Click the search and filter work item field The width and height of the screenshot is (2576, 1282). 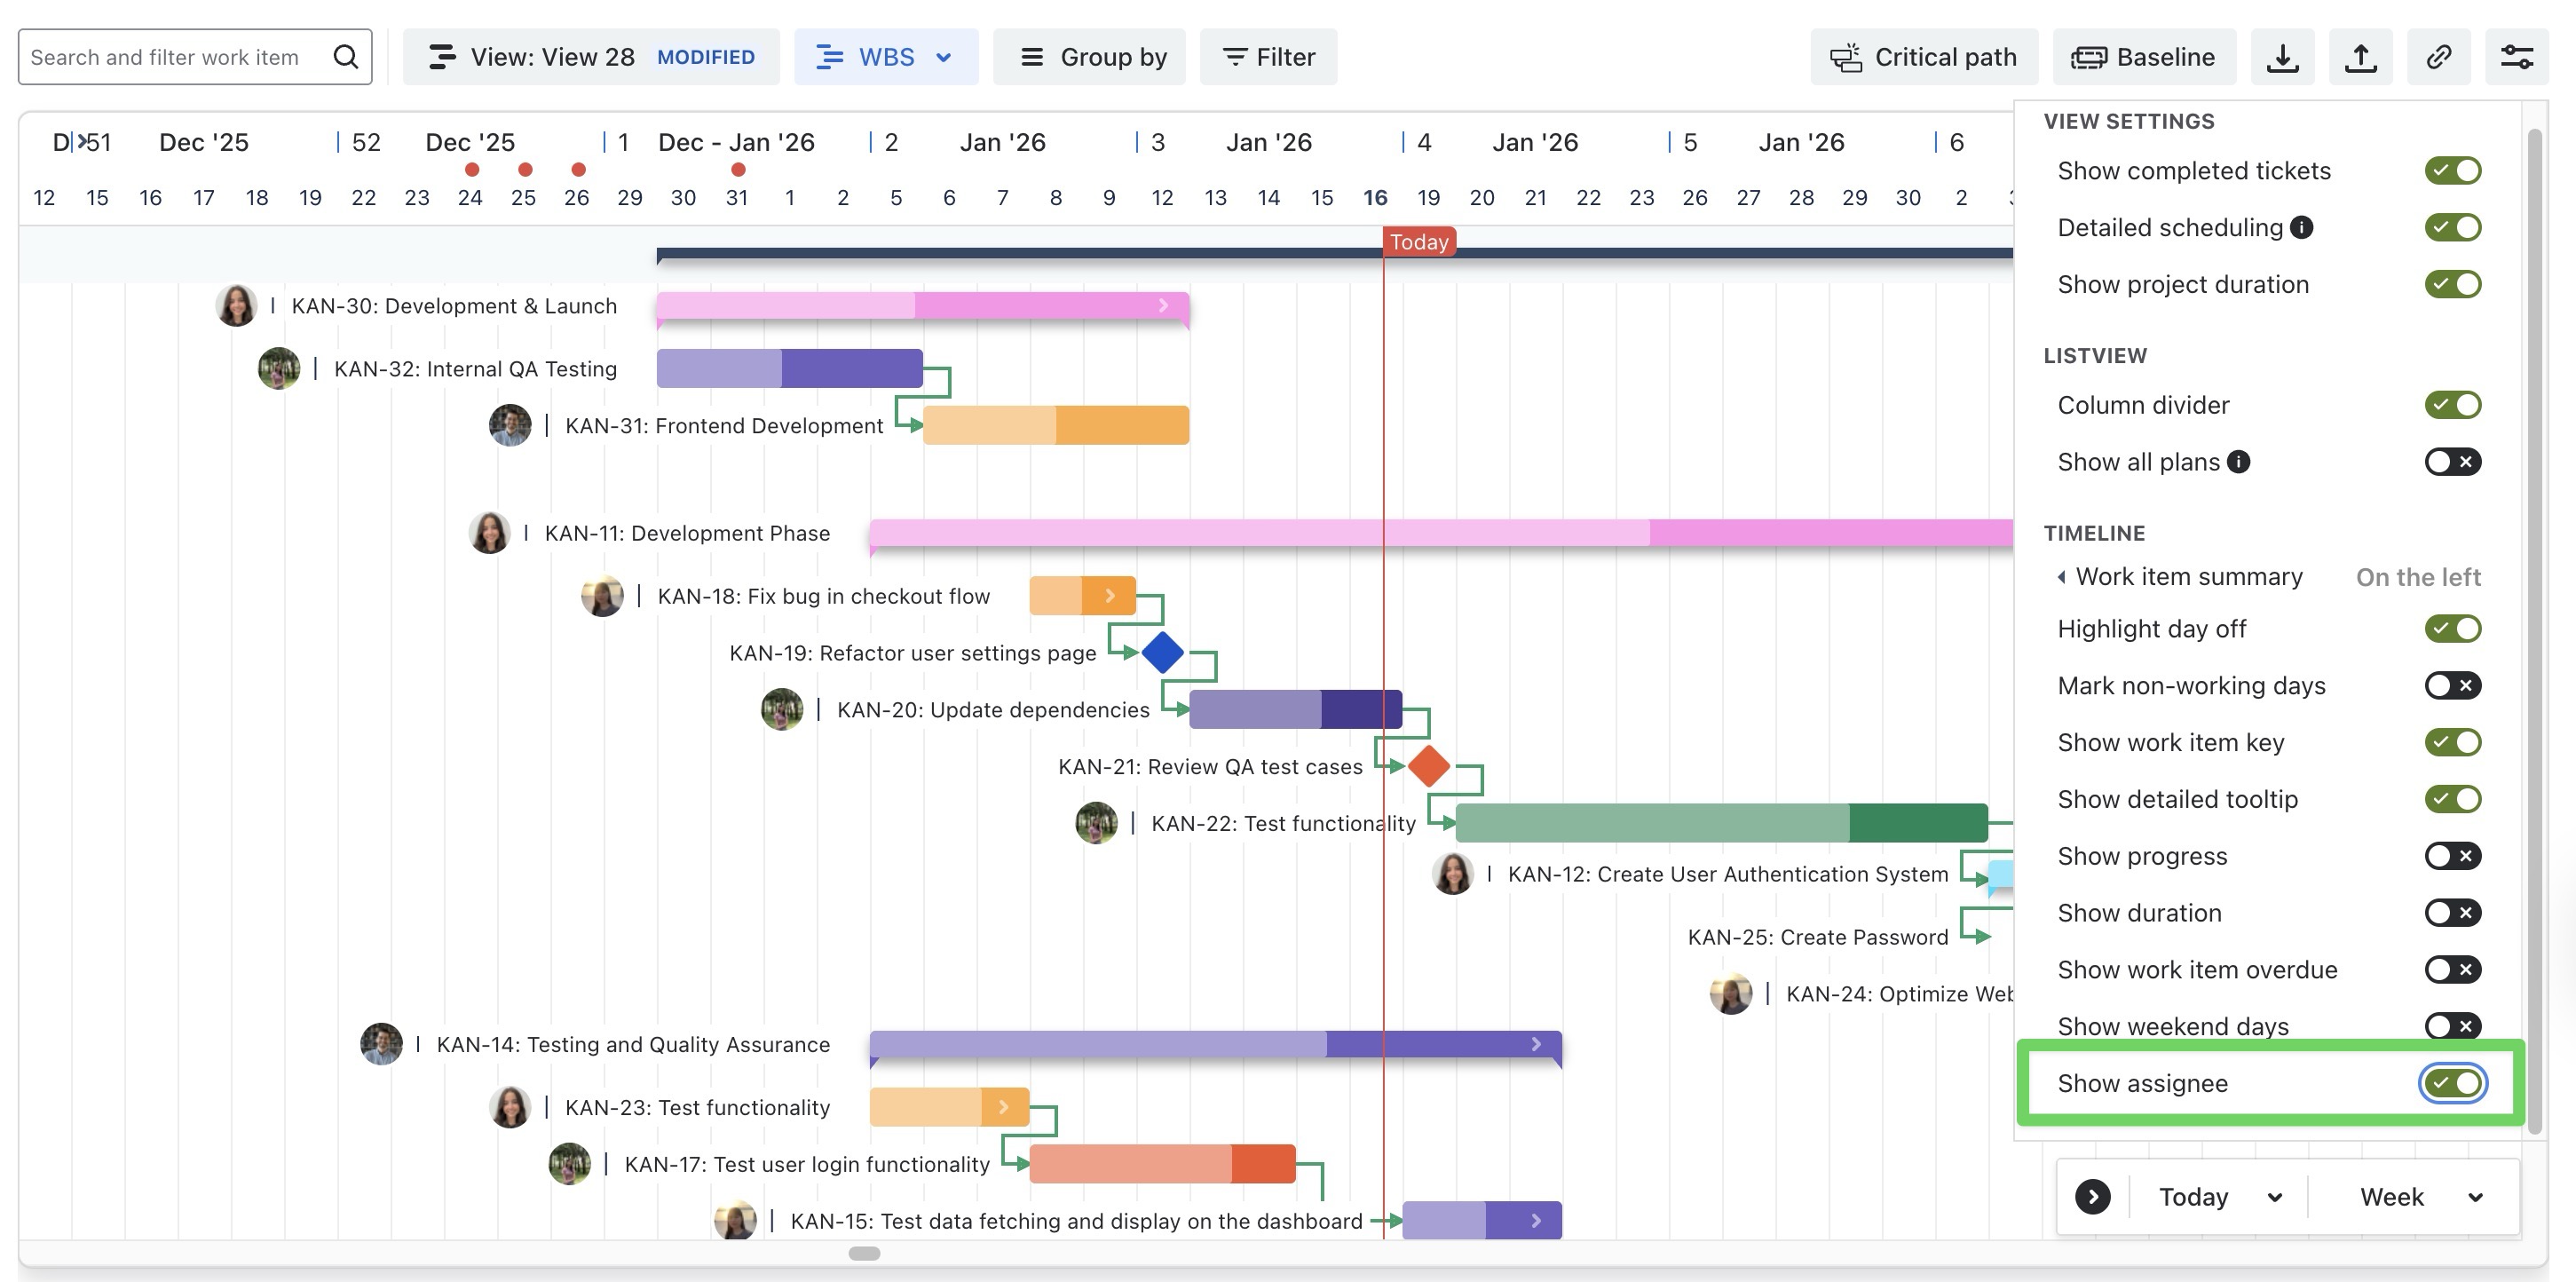(165, 57)
